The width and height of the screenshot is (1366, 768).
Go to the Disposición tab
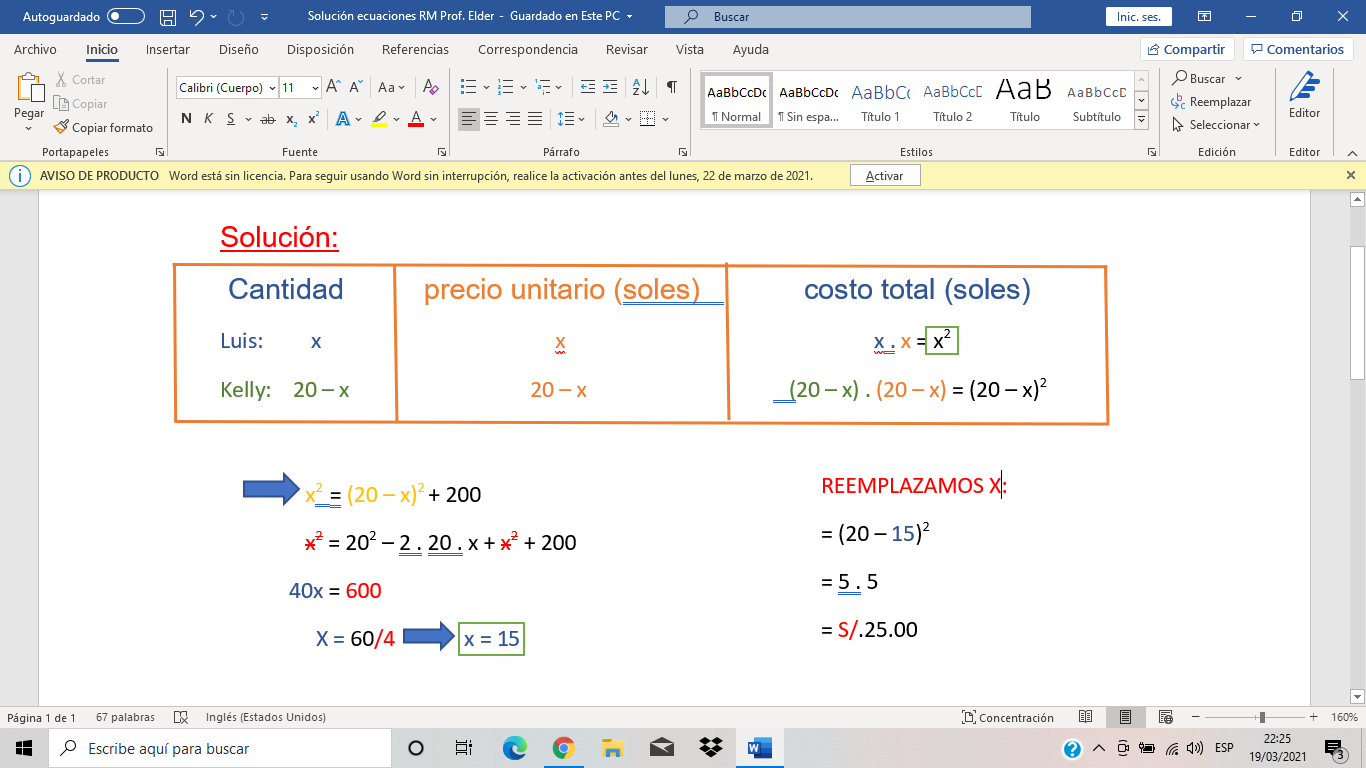(320, 49)
